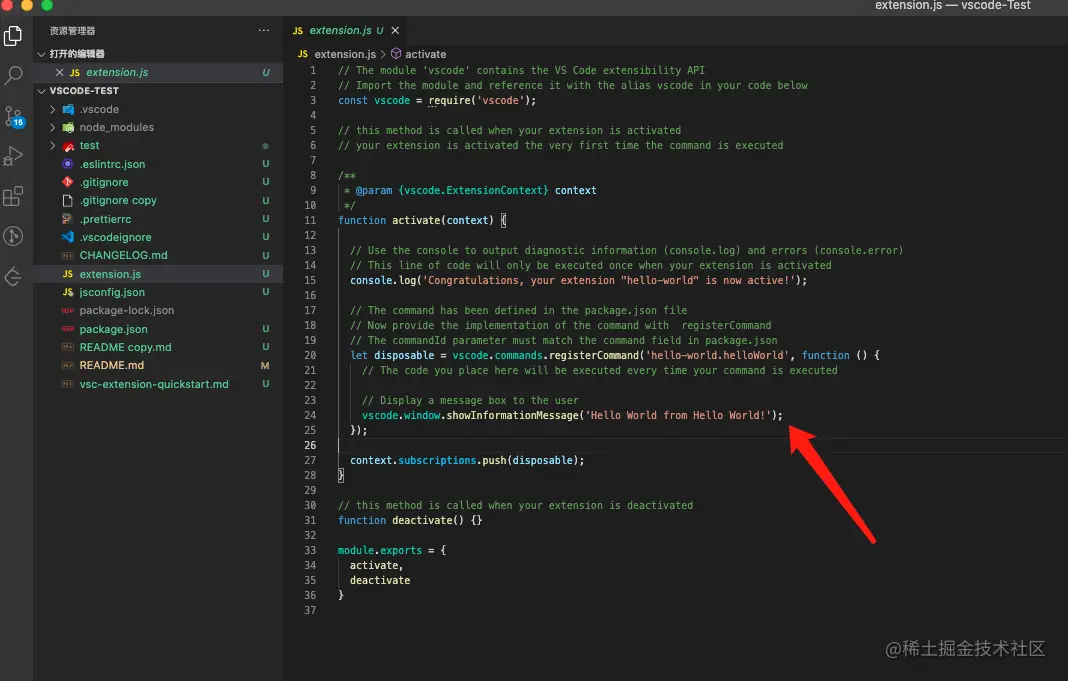
Task: Select extension.js in the file tree
Action: point(158,274)
